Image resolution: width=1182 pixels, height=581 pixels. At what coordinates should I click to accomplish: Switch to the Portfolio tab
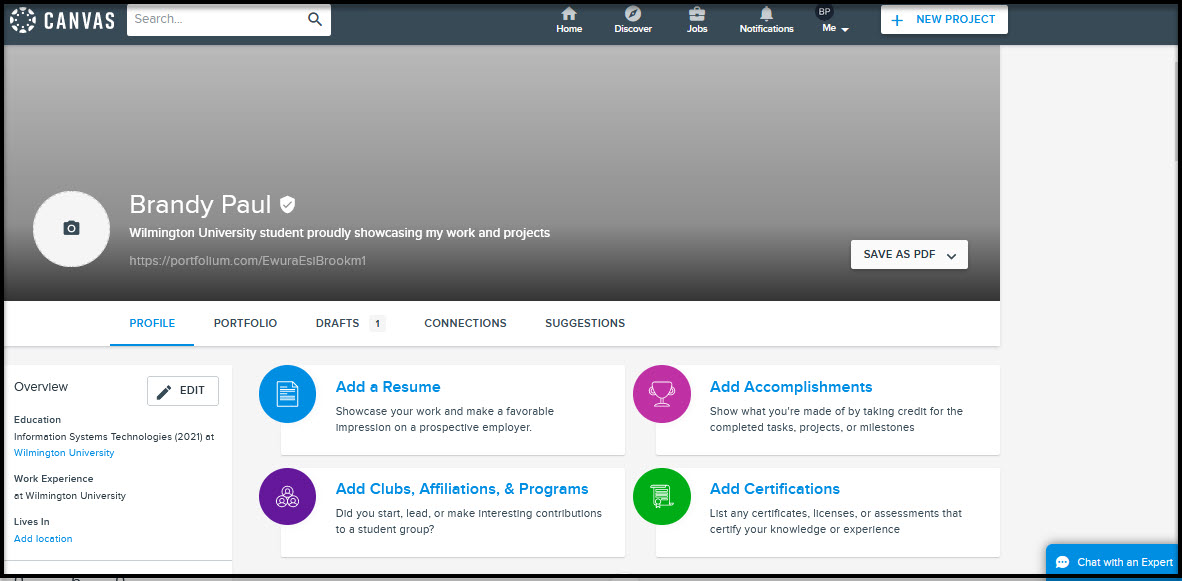(246, 323)
